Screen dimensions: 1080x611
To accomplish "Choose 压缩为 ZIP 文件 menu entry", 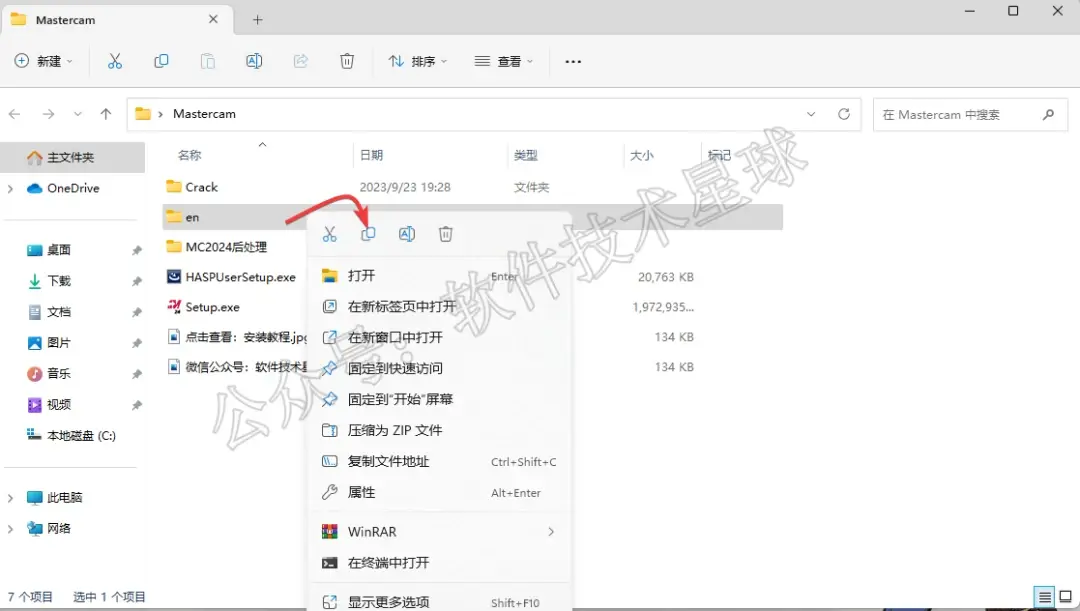I will [x=439, y=431].
